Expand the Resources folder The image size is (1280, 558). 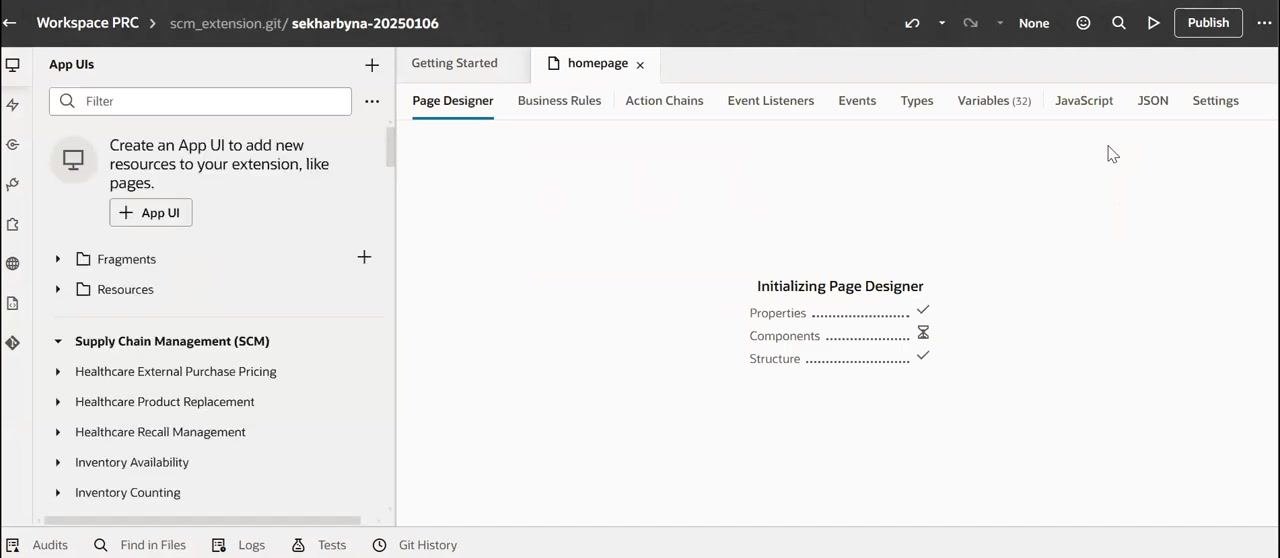point(58,289)
